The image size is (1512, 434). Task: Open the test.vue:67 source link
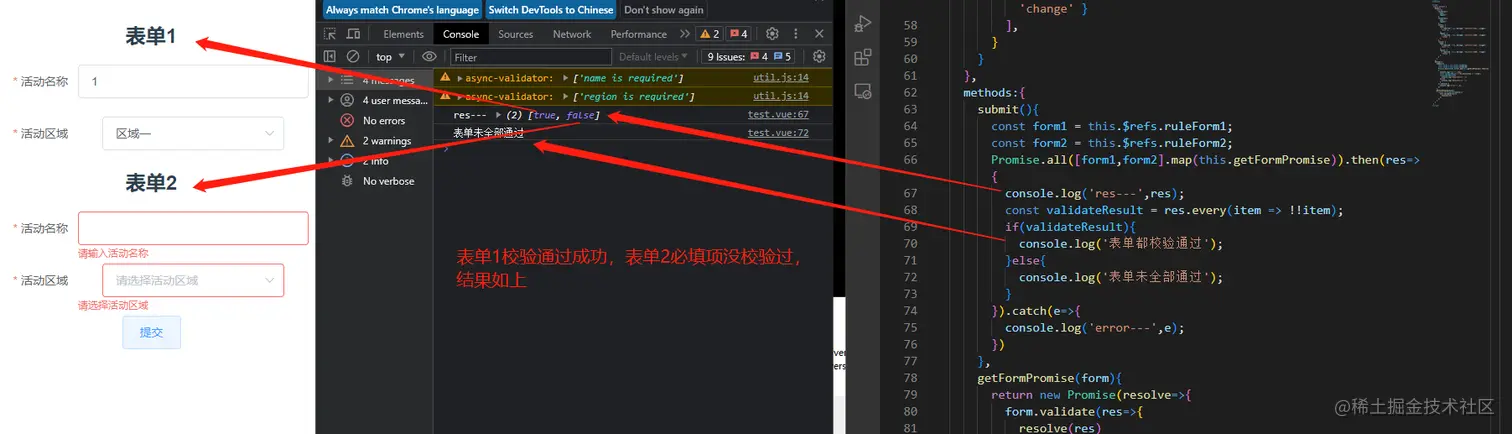click(x=778, y=115)
